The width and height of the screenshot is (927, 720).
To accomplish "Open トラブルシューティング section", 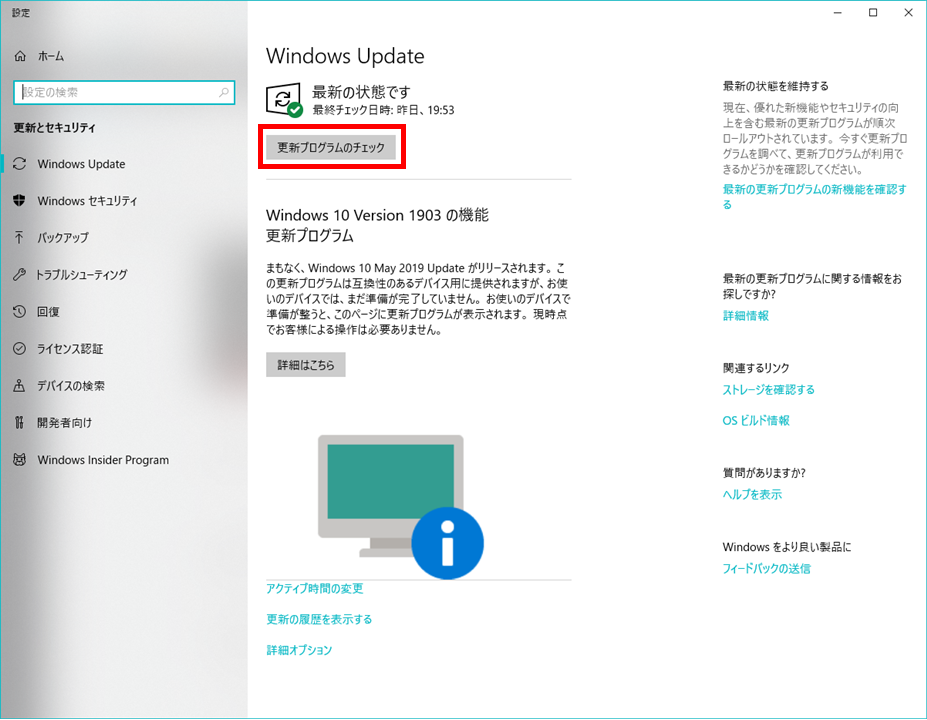I will pos(82,274).
